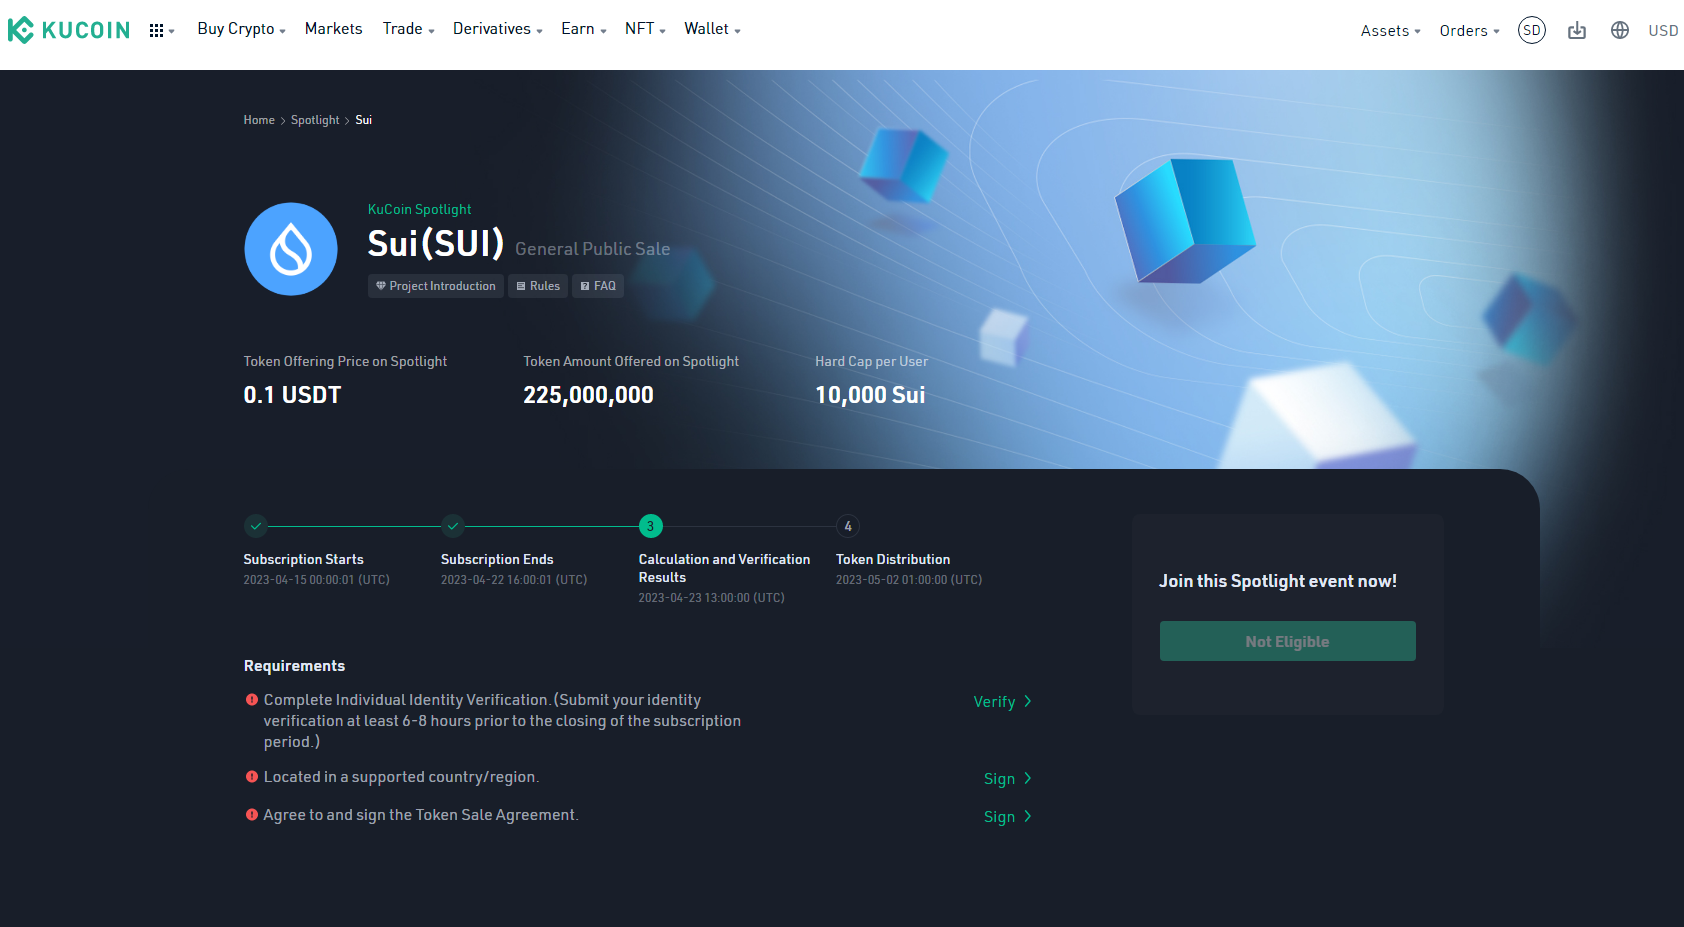Click the red warning icon beside Token Sale Agreement
The width and height of the screenshot is (1684, 927).
(x=252, y=815)
